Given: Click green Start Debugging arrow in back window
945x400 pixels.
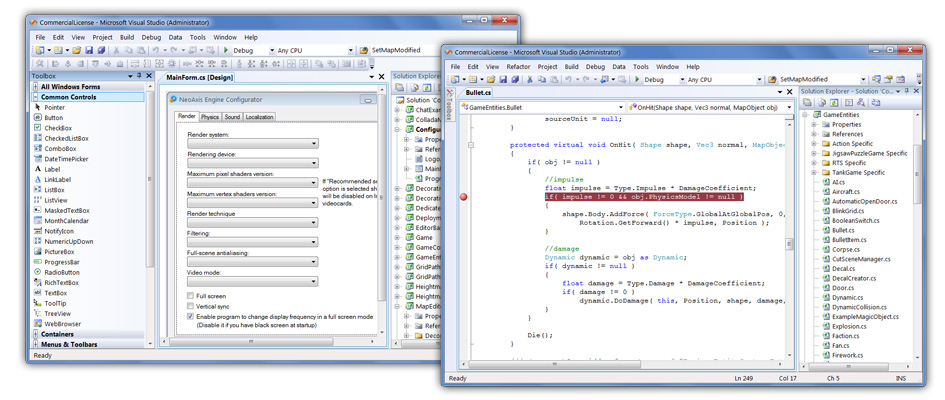Looking at the screenshot, I should pos(225,50).
